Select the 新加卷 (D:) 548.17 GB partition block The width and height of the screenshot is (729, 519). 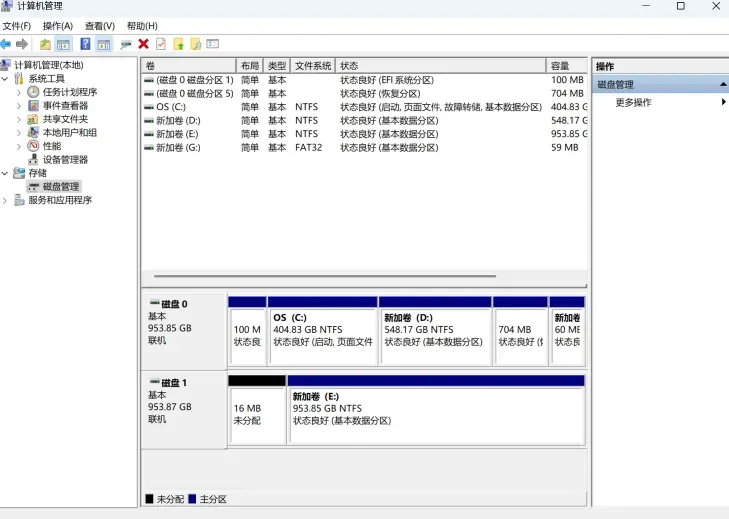(435, 331)
